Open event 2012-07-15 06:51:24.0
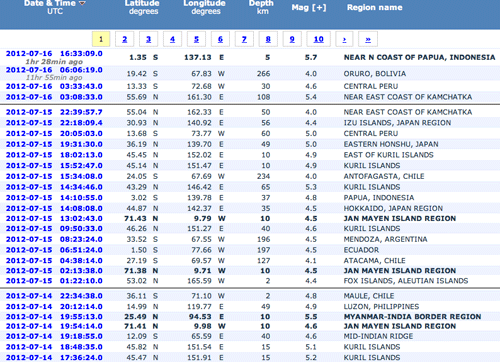500x362 pixels. (54, 250)
